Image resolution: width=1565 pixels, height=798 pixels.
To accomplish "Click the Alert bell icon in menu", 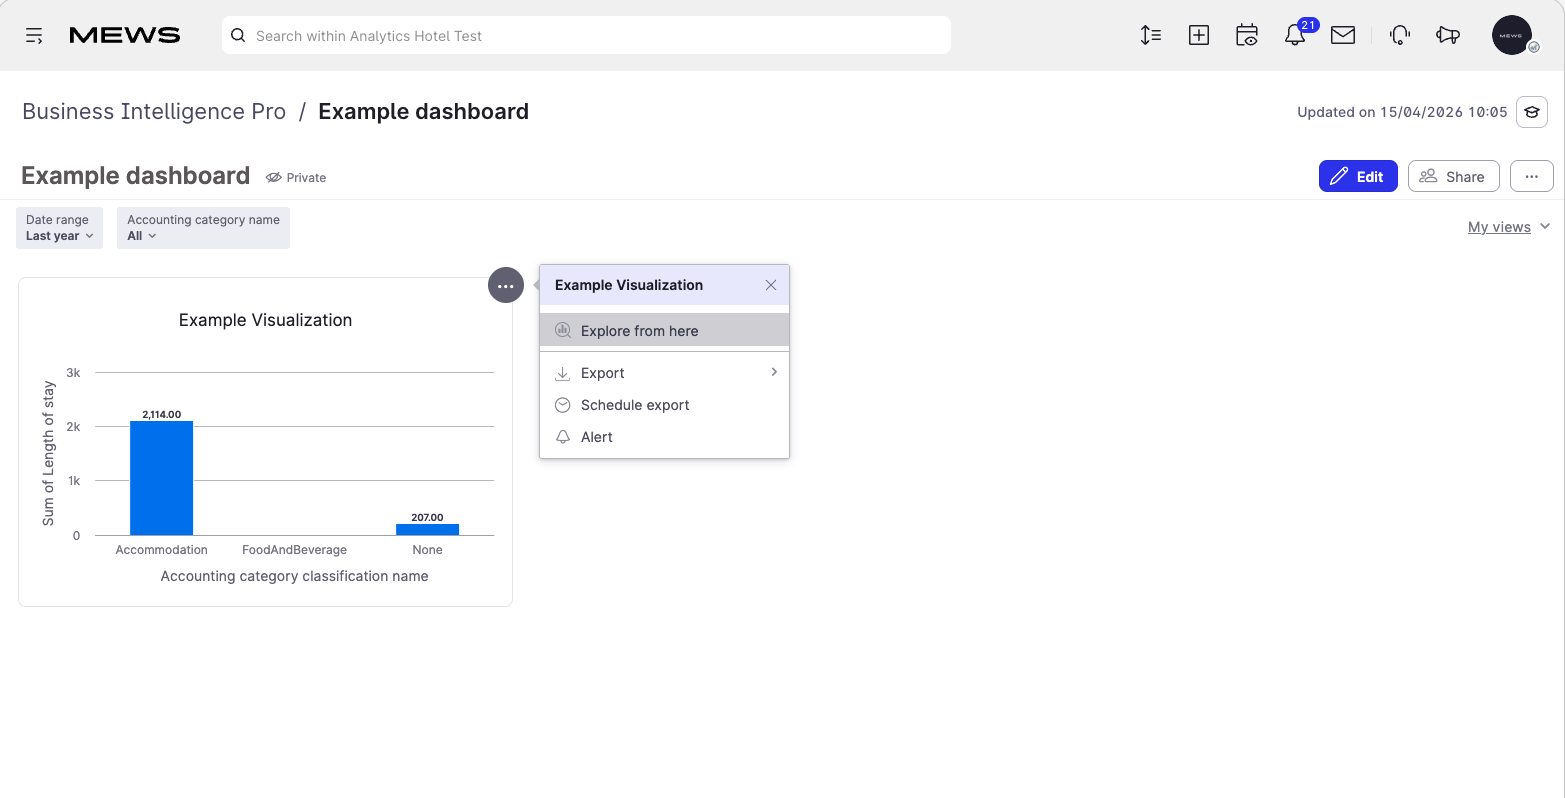I will tap(563, 437).
